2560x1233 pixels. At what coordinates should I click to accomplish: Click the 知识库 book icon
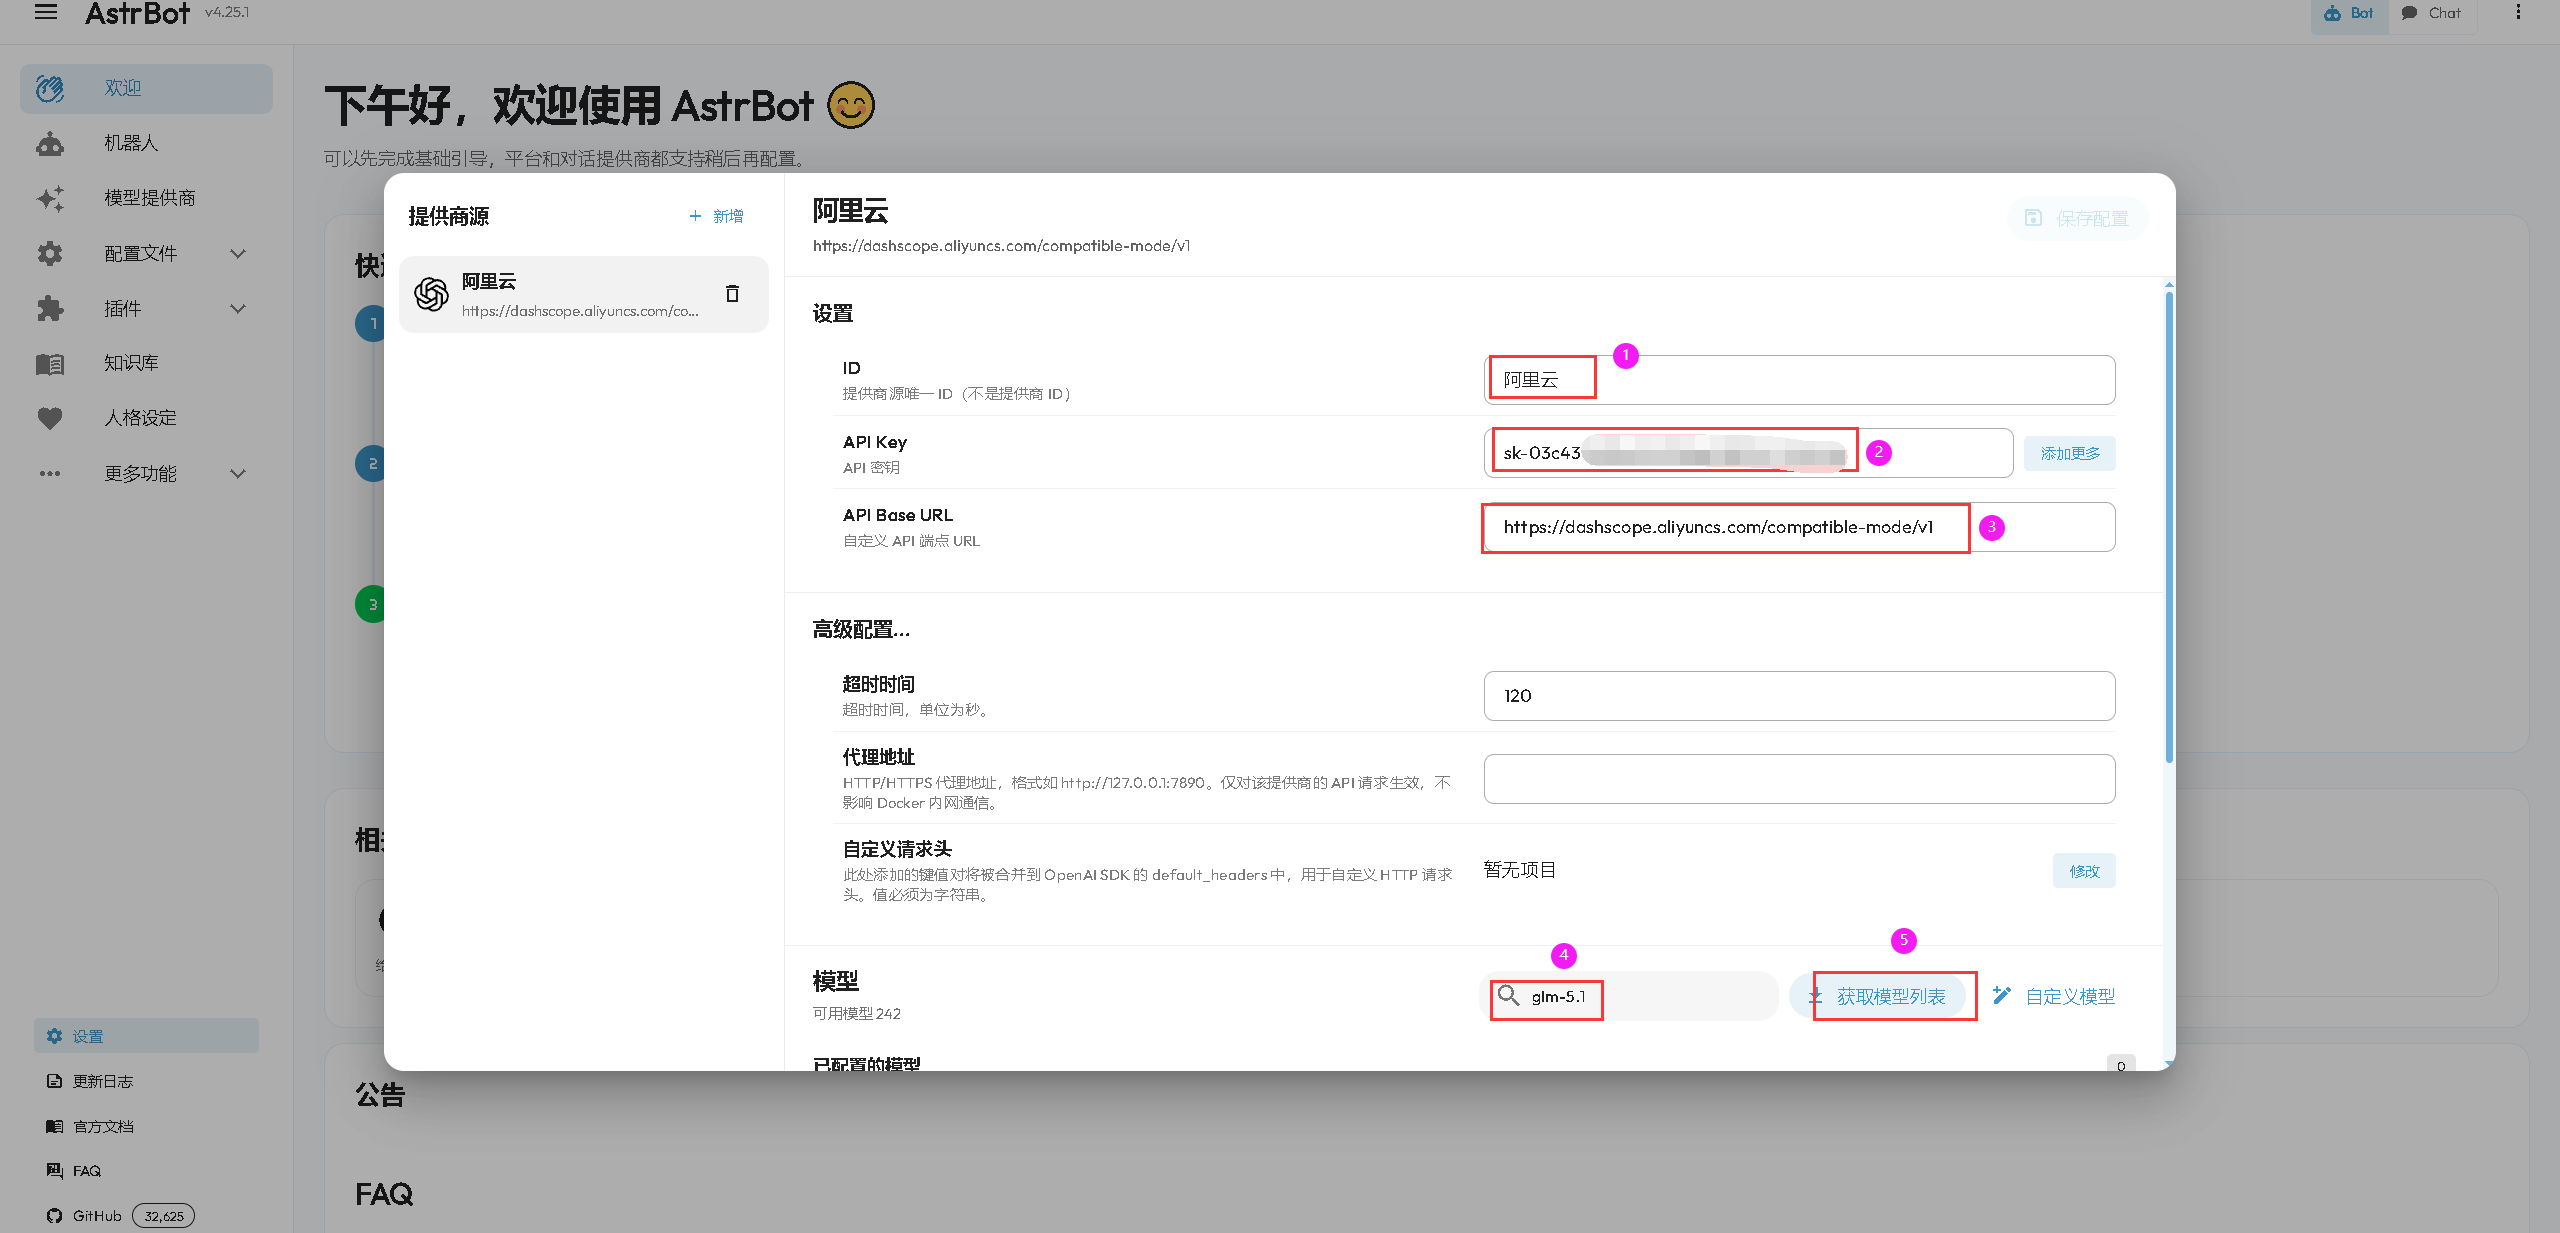(x=50, y=364)
